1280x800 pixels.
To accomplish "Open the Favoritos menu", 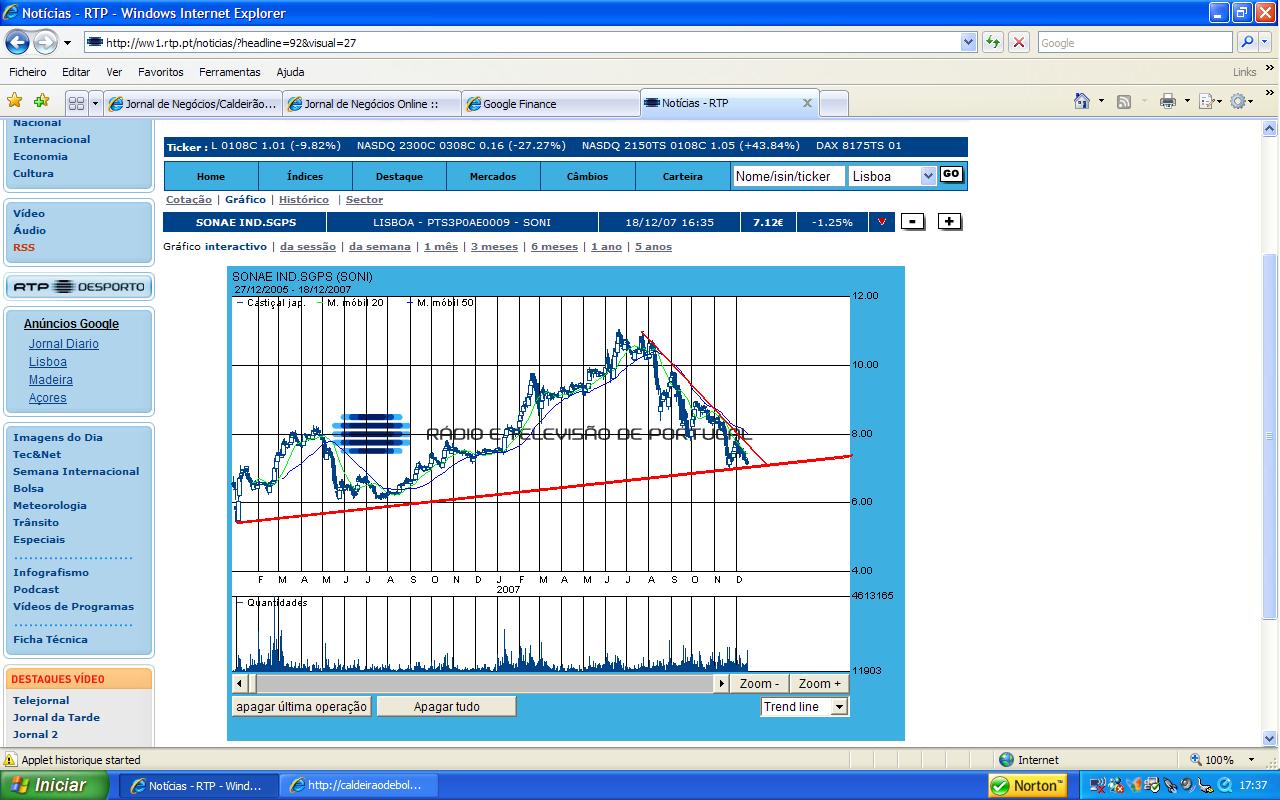I will pos(161,72).
